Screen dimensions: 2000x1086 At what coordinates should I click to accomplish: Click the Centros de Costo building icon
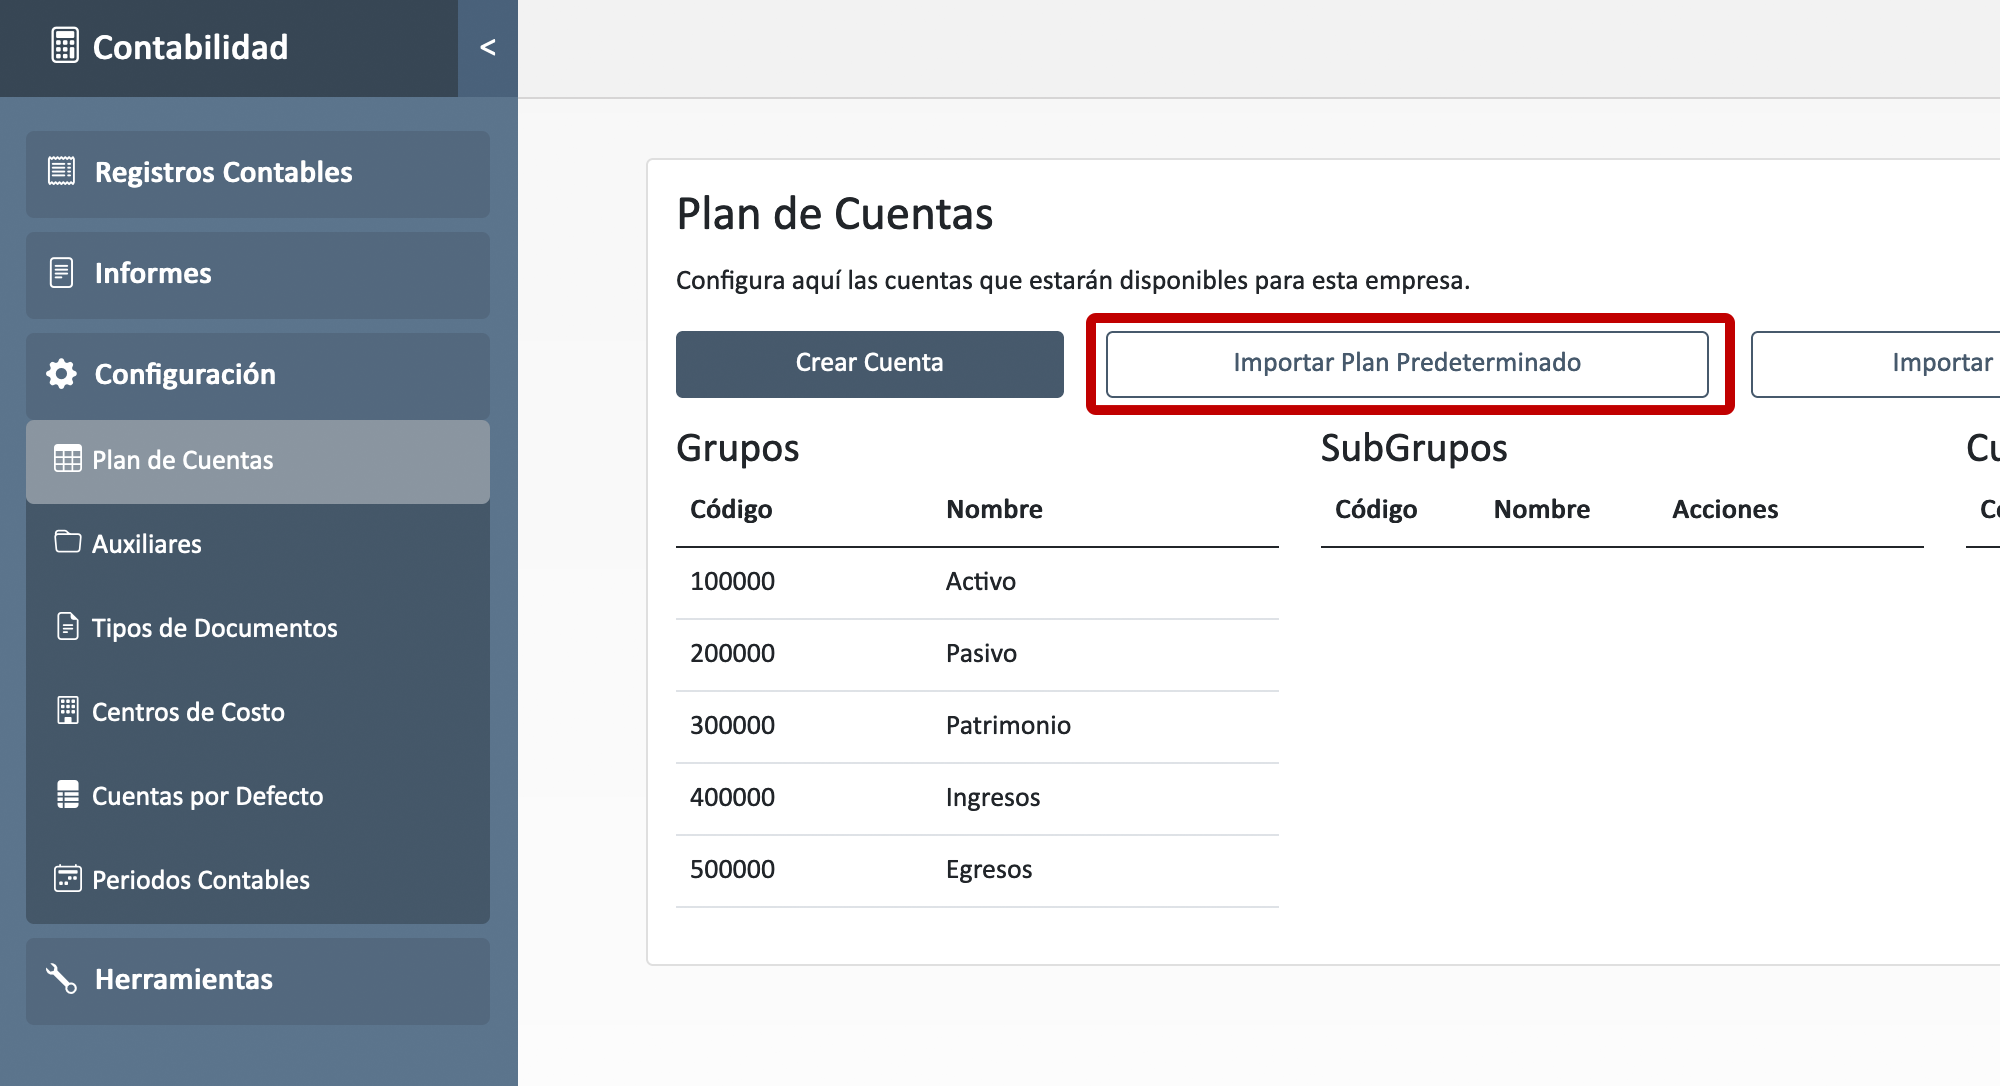67,710
